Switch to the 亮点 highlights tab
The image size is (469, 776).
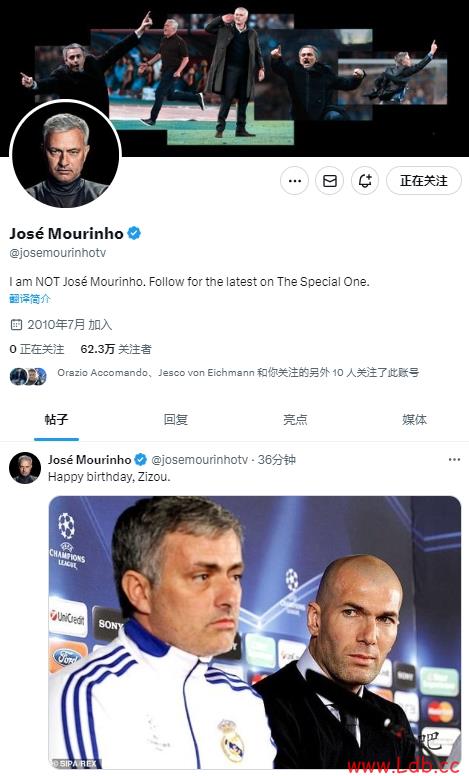click(x=295, y=420)
